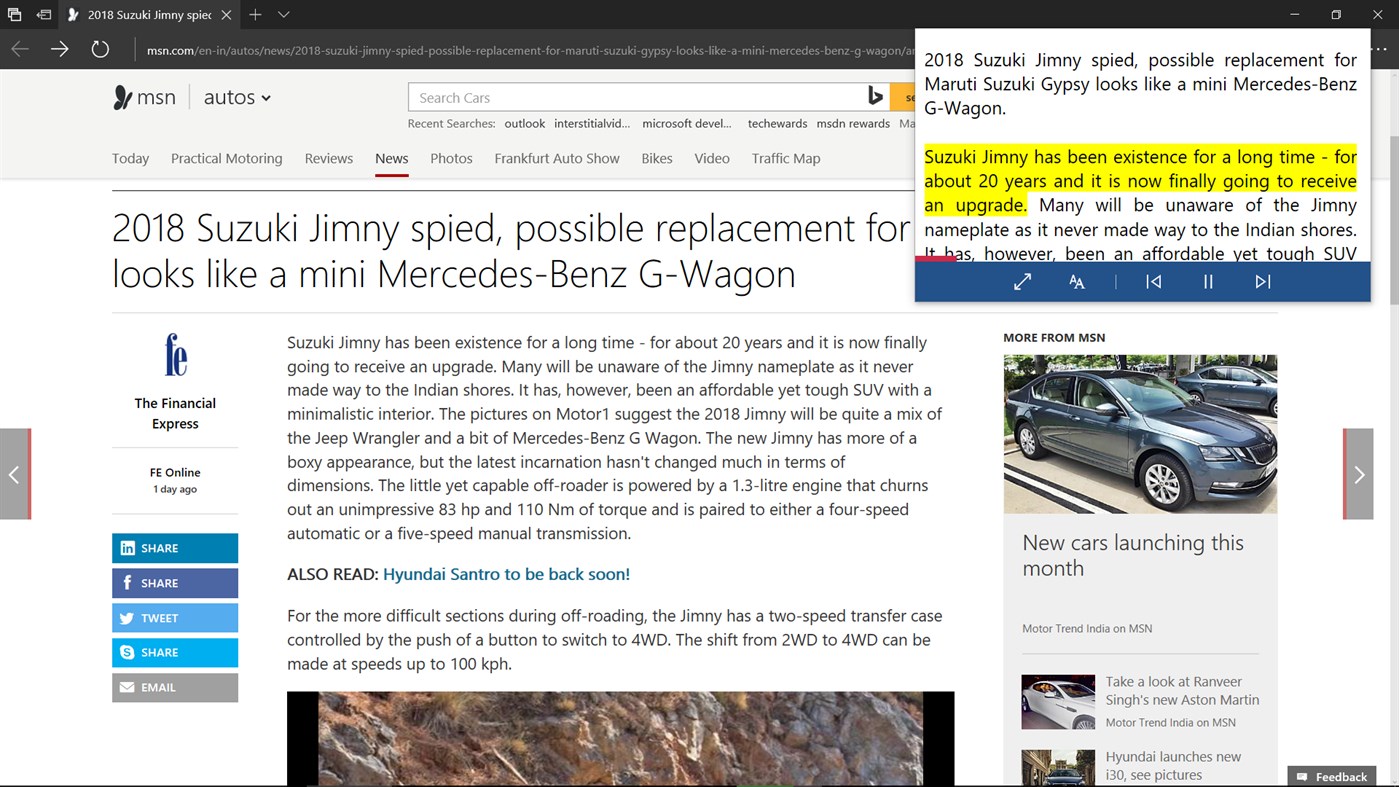The width and height of the screenshot is (1399, 787).
Task: Select the recent search 'microsoft devel...'
Action: point(687,124)
